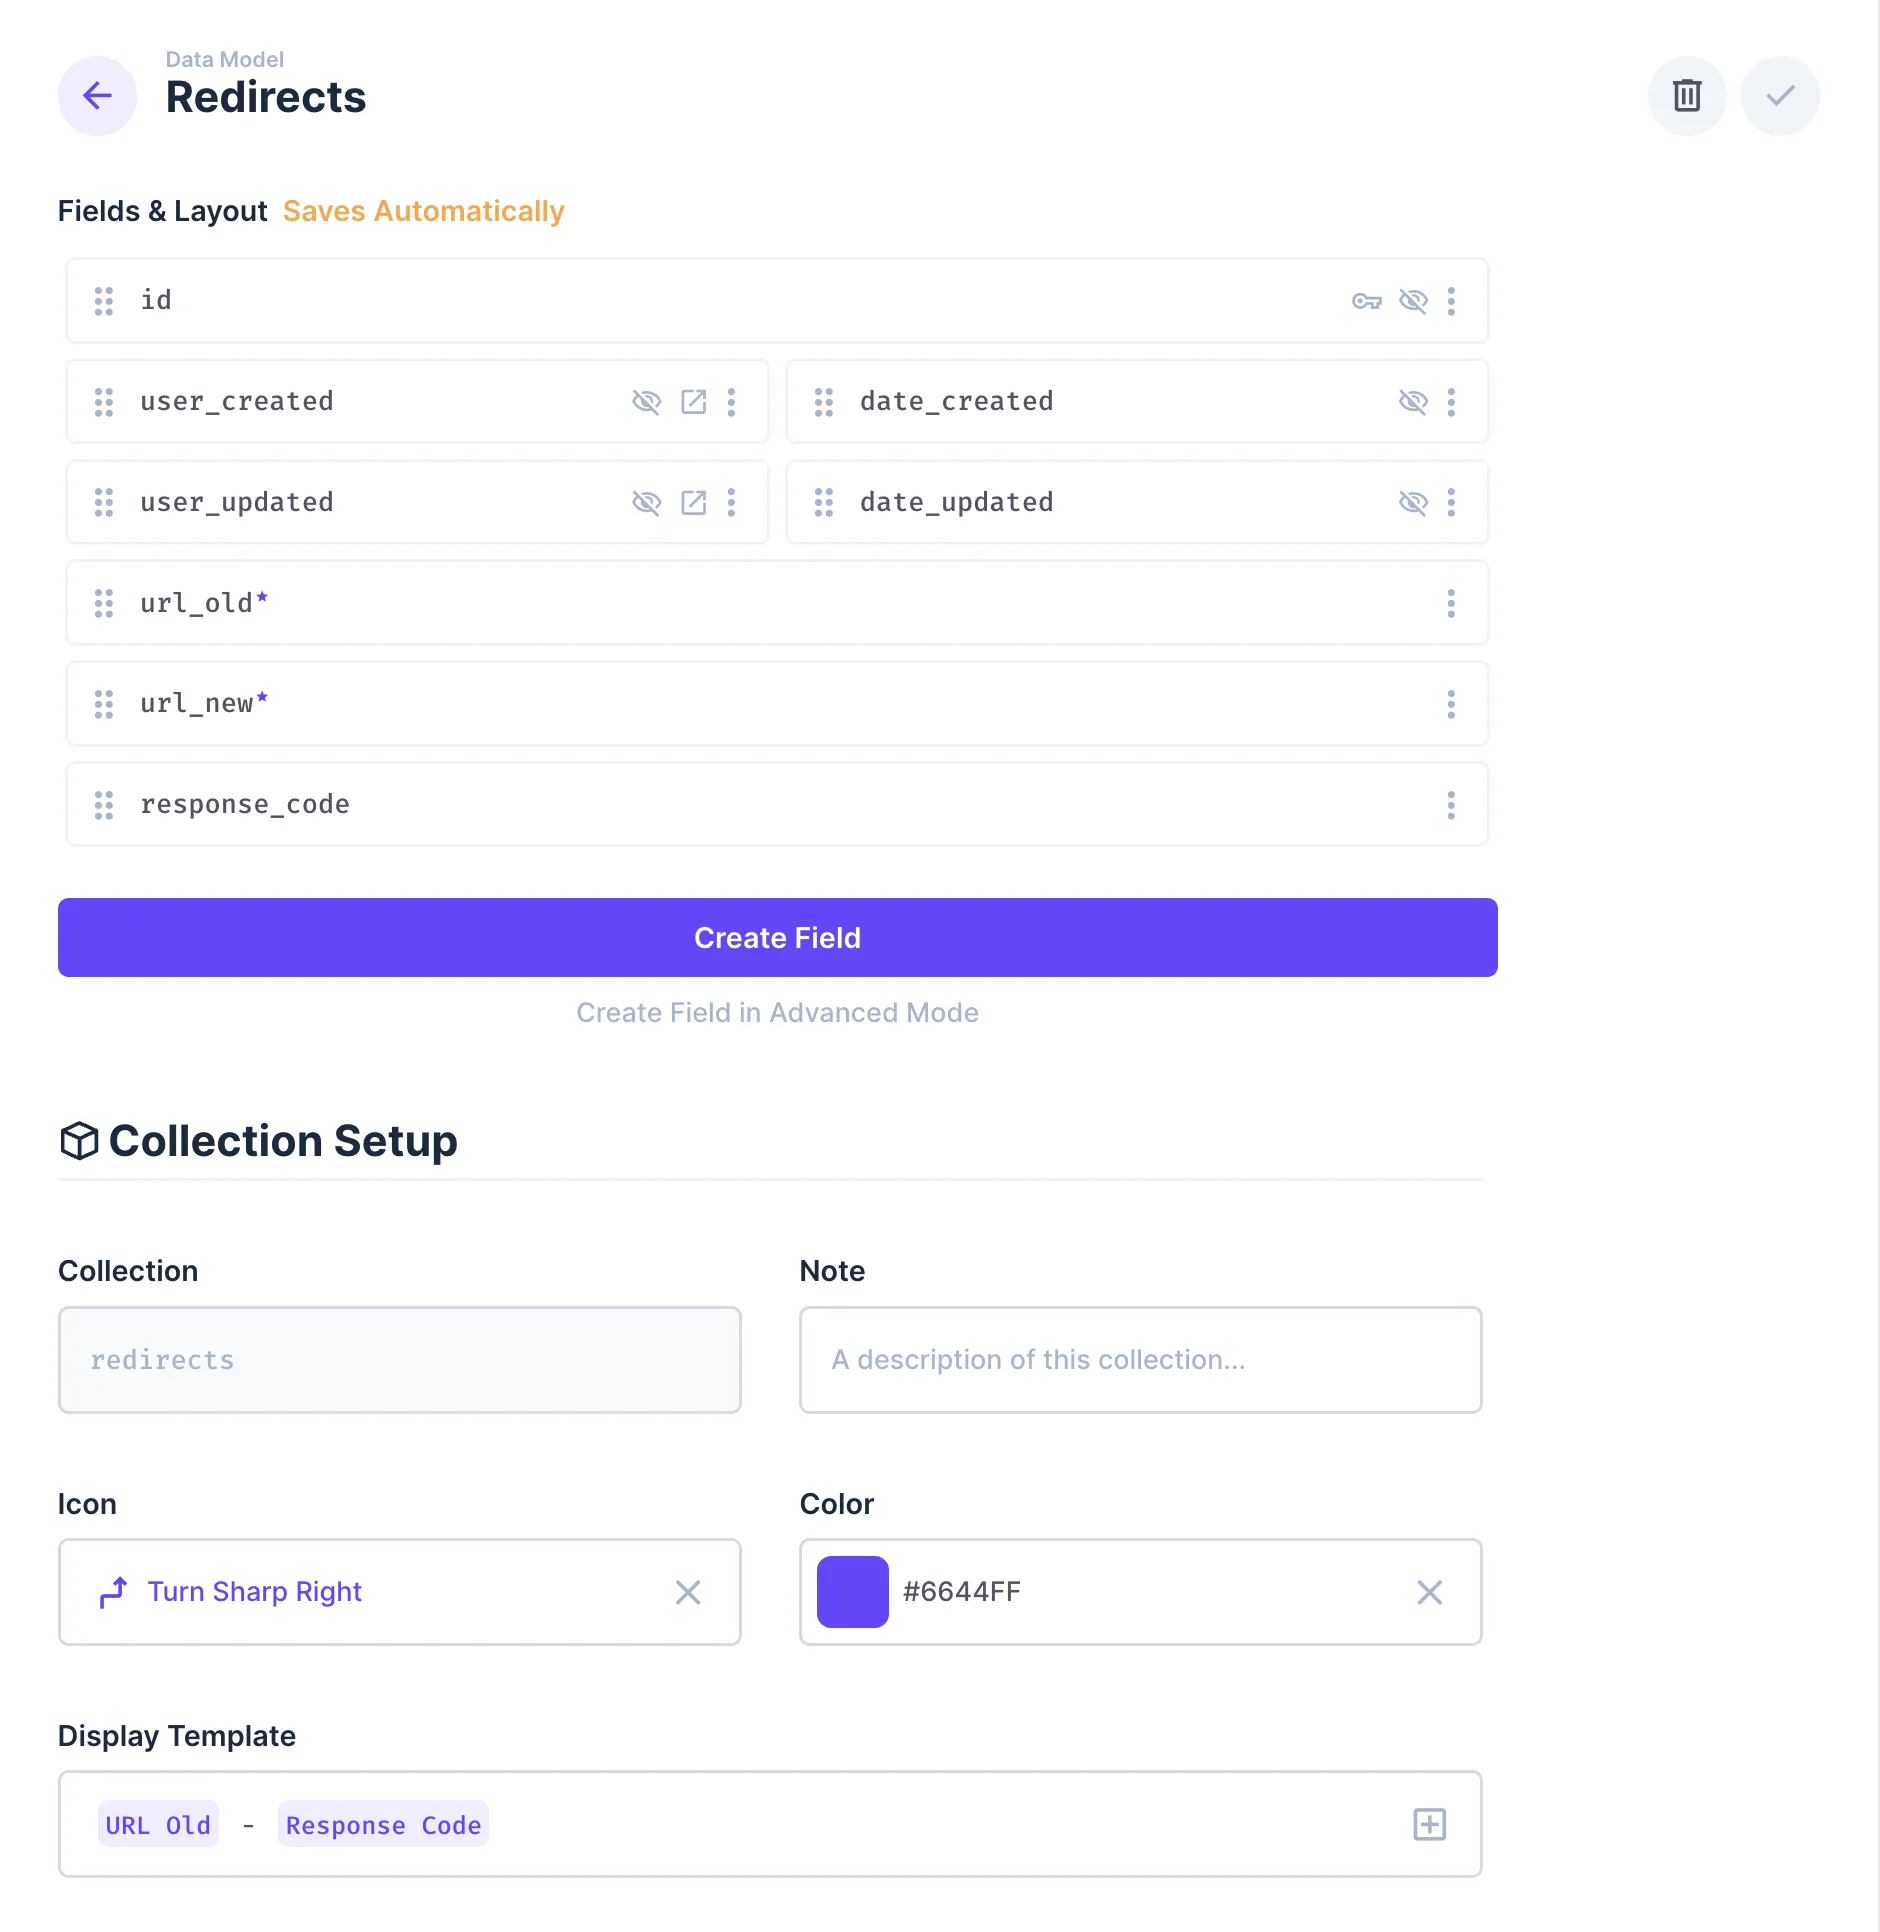The image size is (1880, 1932).
Task: Save changes using the checkmark icon
Action: coord(1779,96)
